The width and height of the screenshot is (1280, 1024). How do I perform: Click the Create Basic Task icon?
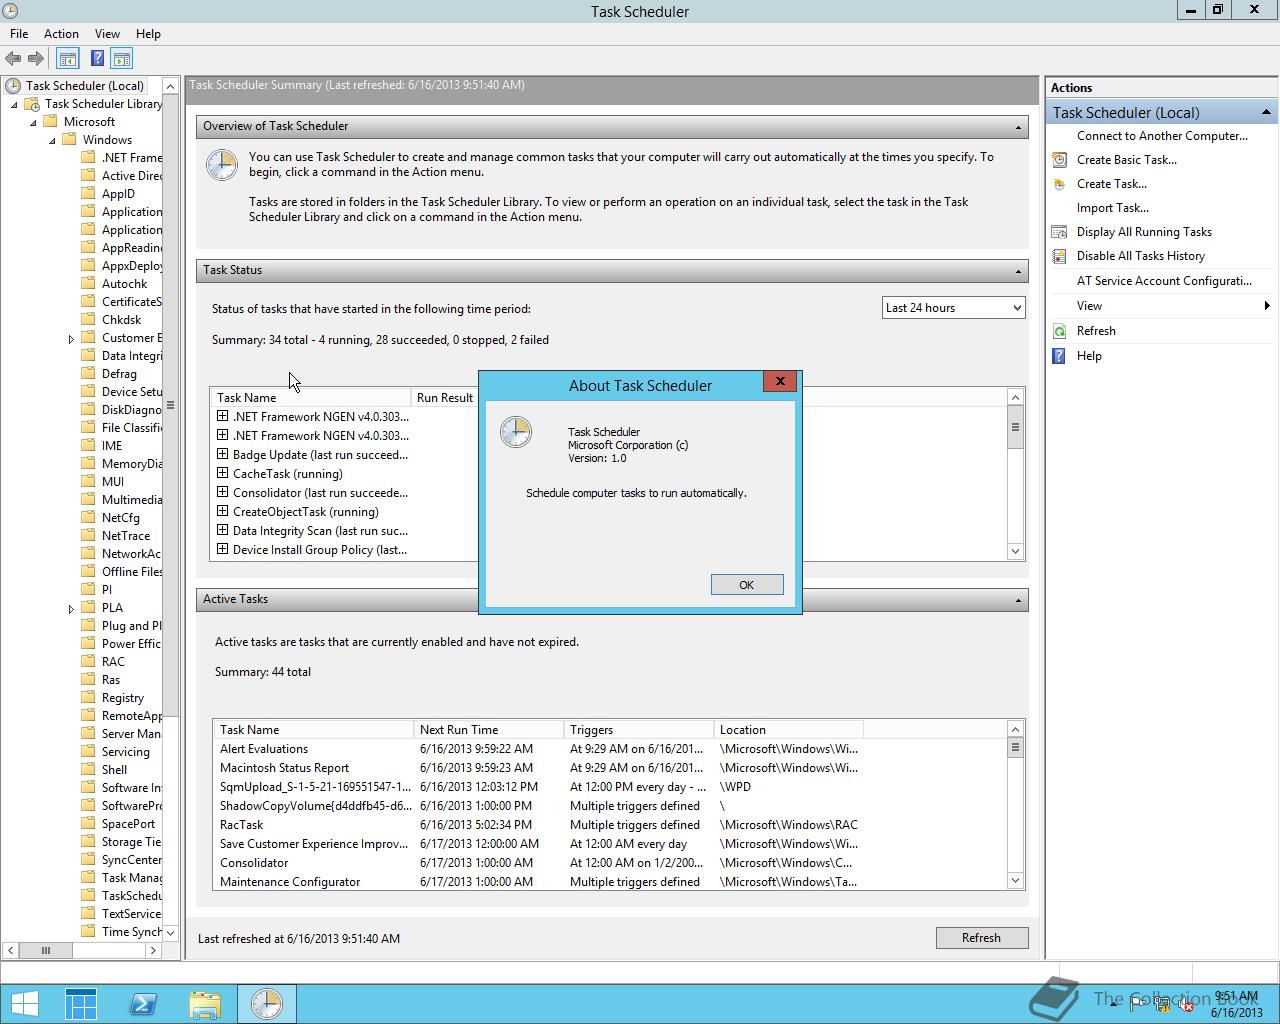tap(1059, 160)
